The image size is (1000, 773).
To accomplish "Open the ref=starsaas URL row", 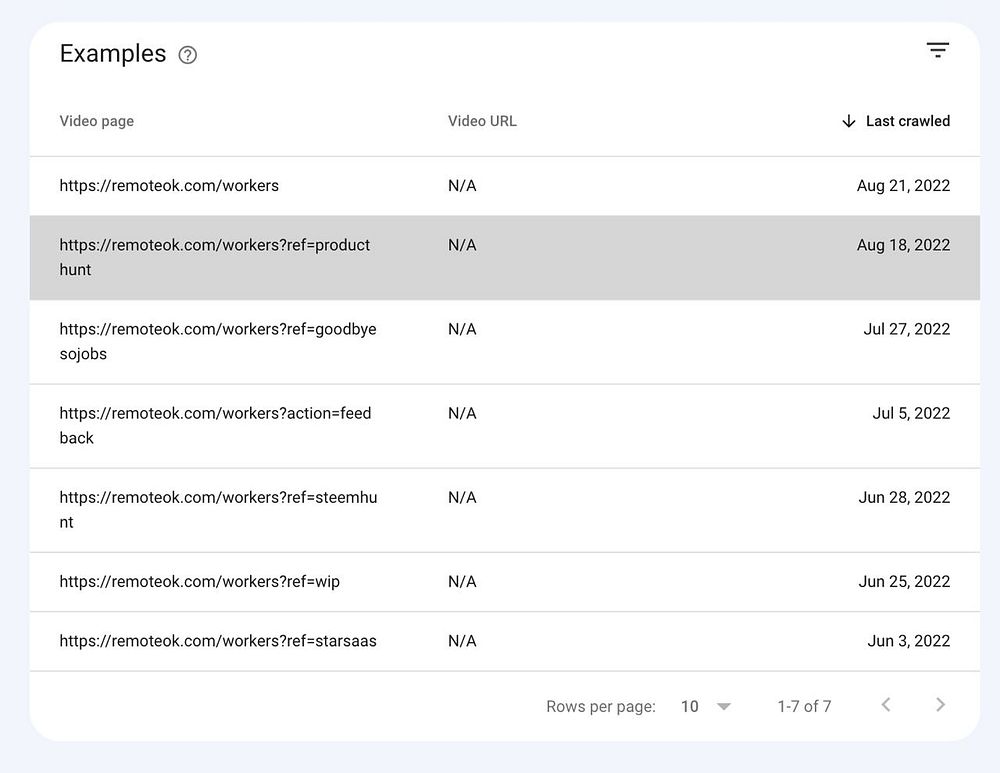I will tap(218, 641).
